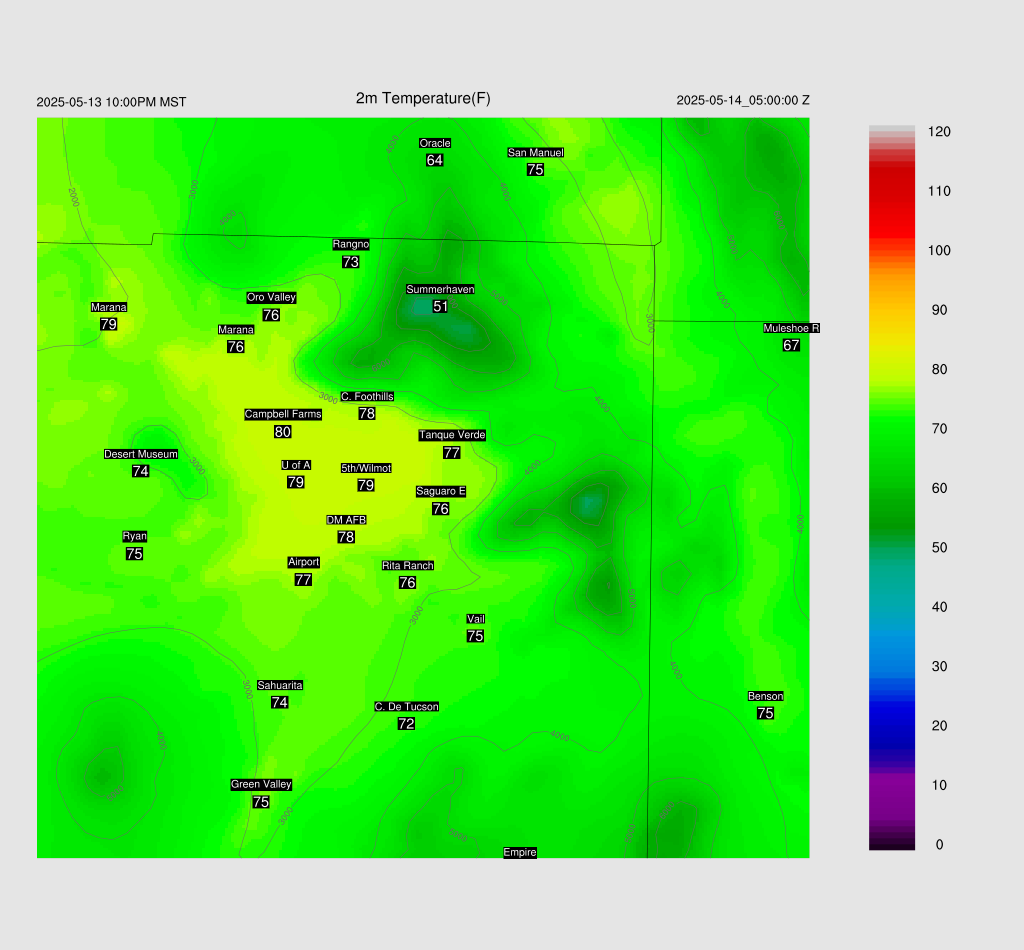Click the 78 value under DM AFB
Viewport: 1024px width, 950px height.
pyautogui.click(x=346, y=537)
